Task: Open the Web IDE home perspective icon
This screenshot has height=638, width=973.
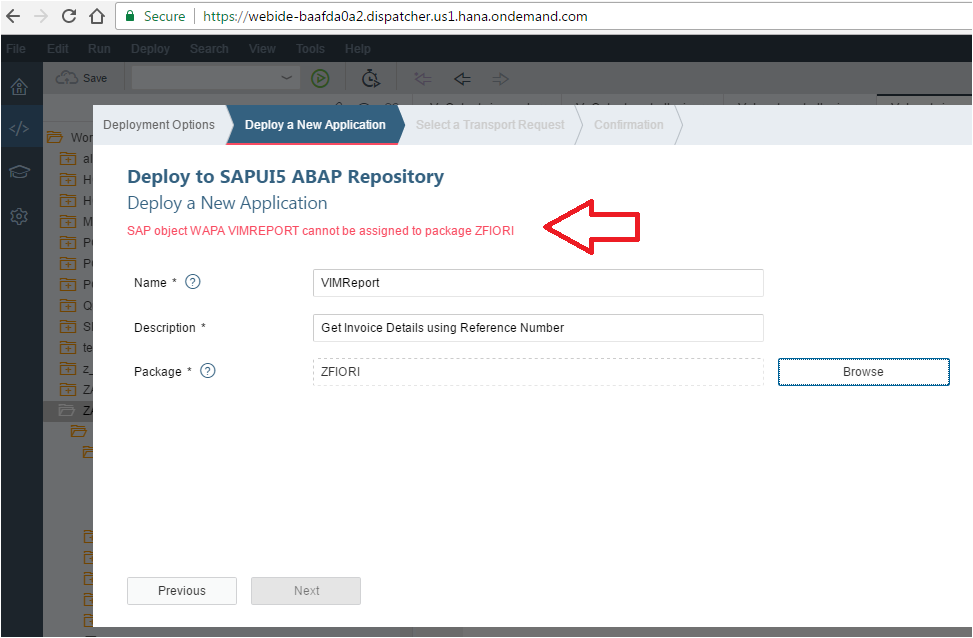Action: point(19,87)
